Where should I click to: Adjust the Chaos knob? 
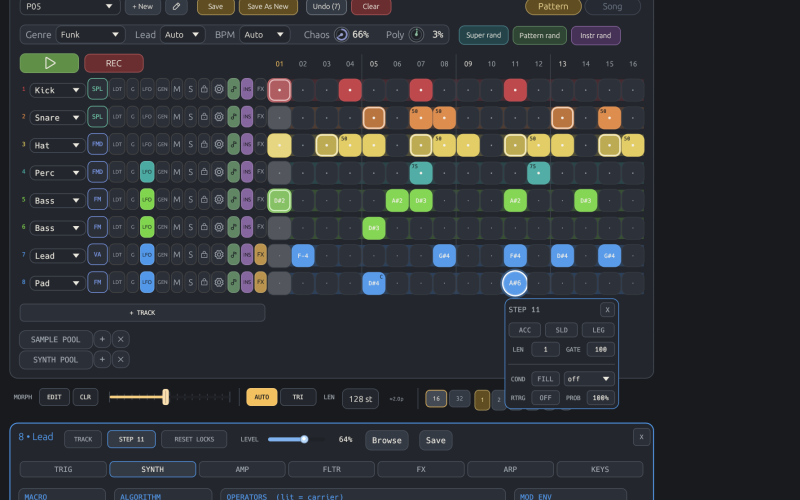(x=341, y=35)
